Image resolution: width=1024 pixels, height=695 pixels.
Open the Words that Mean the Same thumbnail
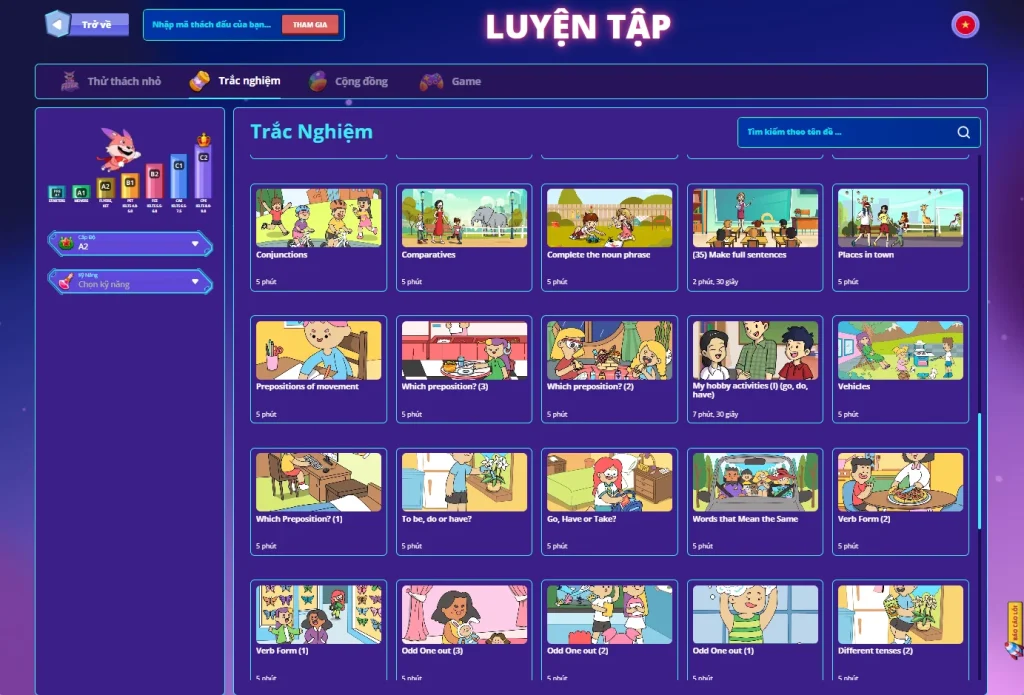(x=755, y=482)
